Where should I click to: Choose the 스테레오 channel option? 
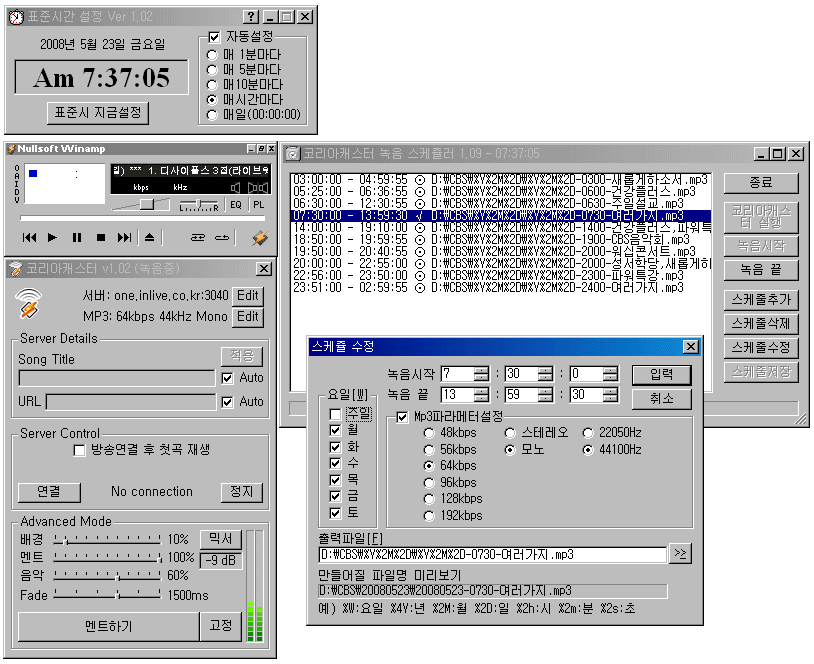510,433
